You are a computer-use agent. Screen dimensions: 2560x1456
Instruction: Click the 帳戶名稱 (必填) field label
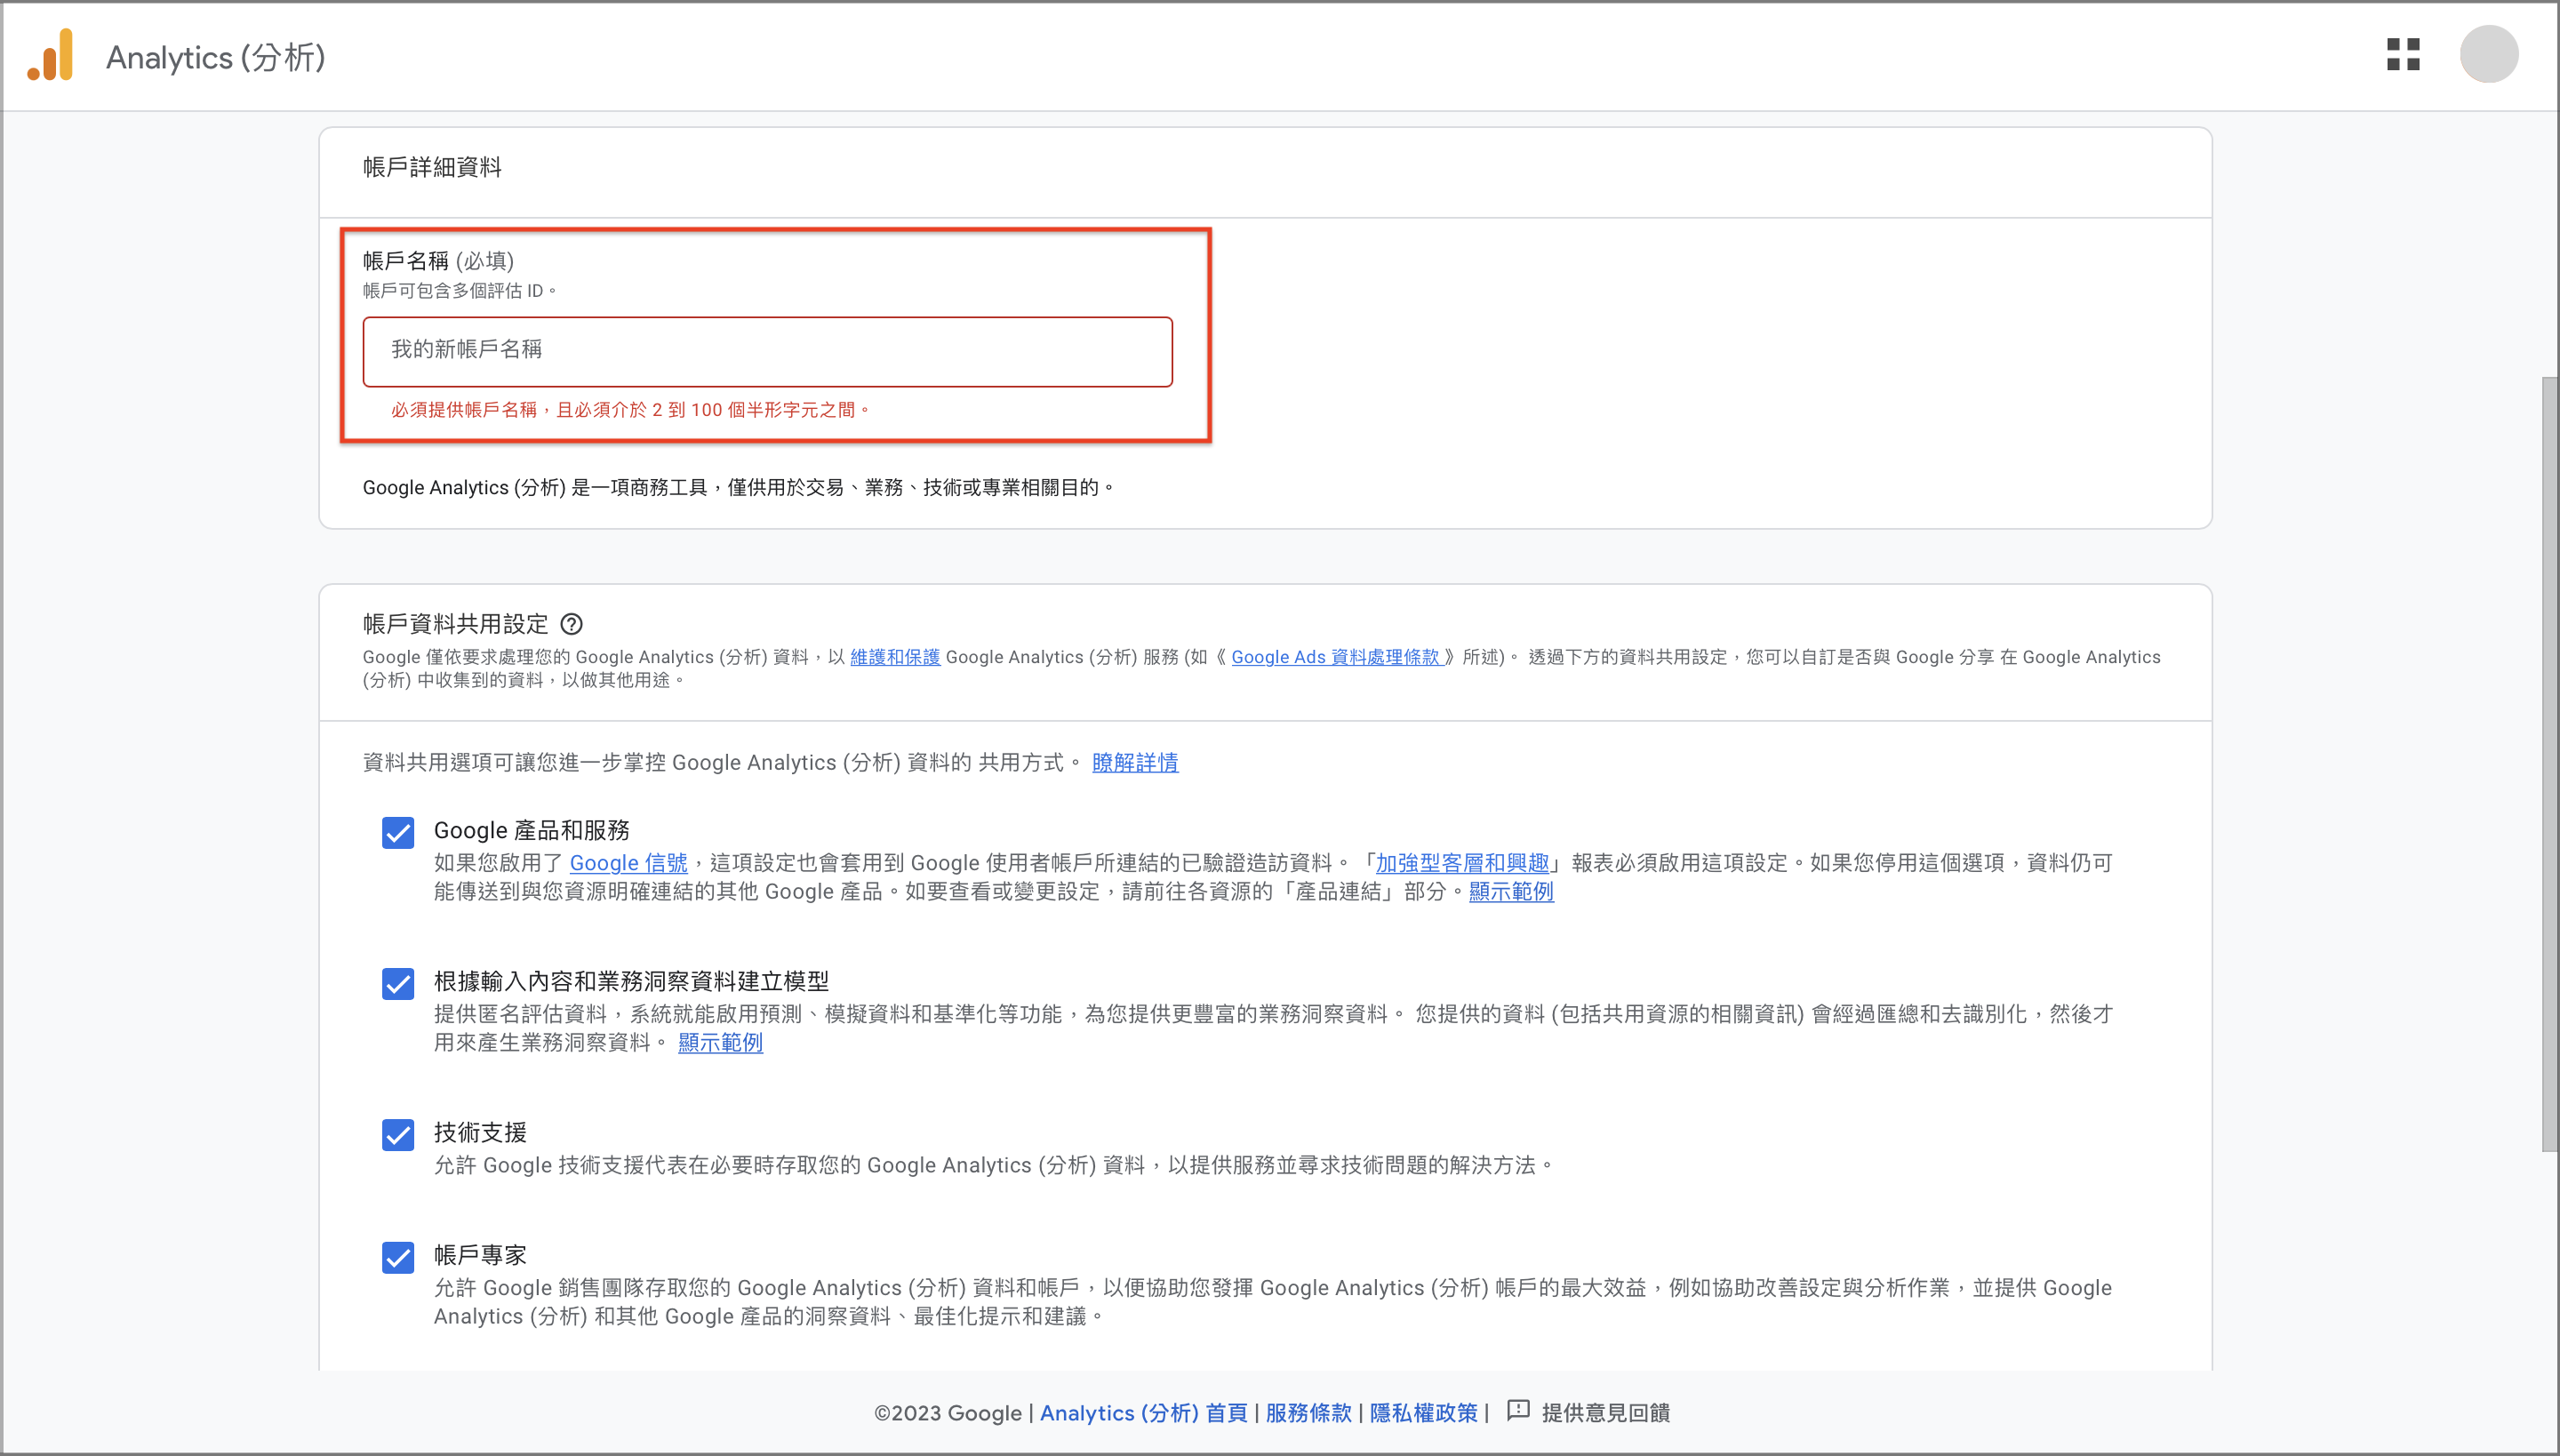(438, 261)
